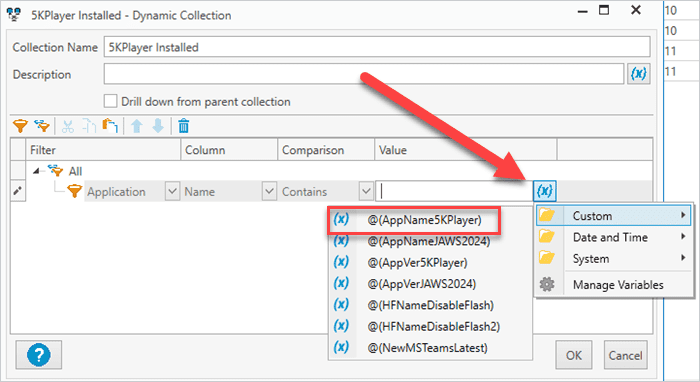This screenshot has height=382, width=700.
Task: Click the Column column header
Action: [x=229, y=149]
